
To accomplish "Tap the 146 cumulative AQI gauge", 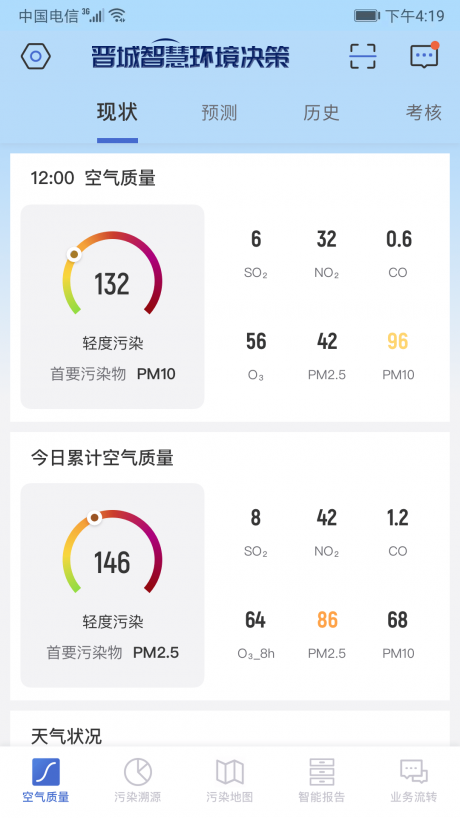I will coord(112,552).
